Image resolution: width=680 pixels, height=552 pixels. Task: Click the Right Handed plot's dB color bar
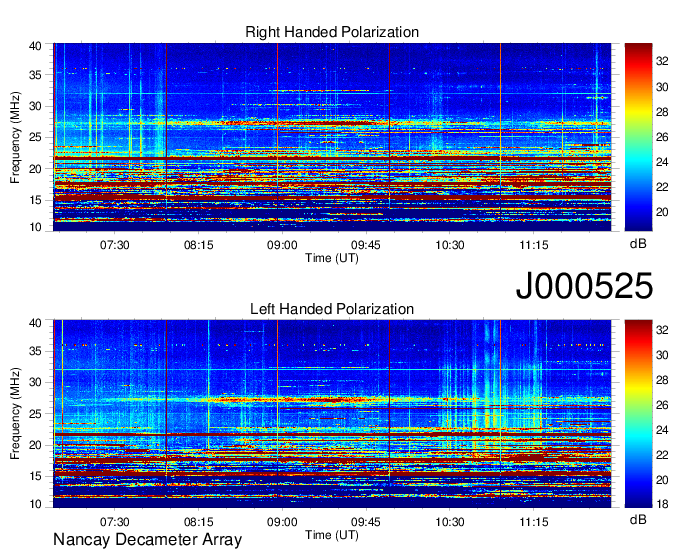point(638,137)
